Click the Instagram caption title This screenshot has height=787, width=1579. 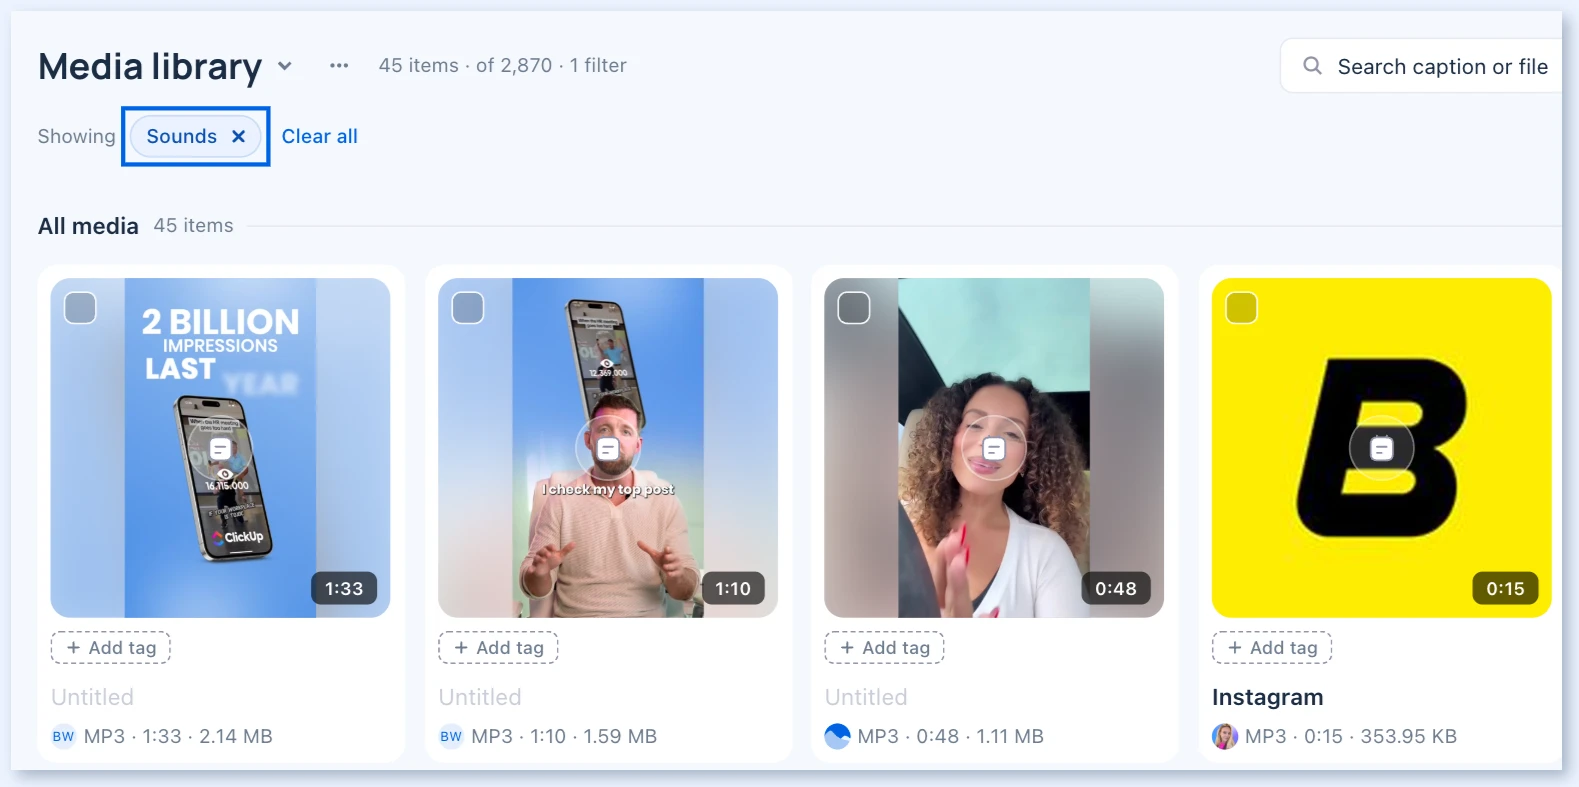point(1267,697)
